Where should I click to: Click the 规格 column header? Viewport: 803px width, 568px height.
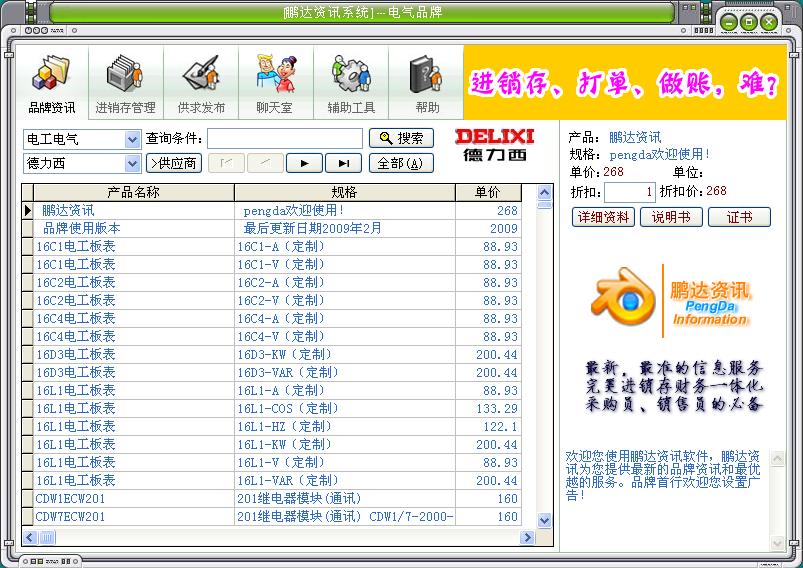pos(345,193)
